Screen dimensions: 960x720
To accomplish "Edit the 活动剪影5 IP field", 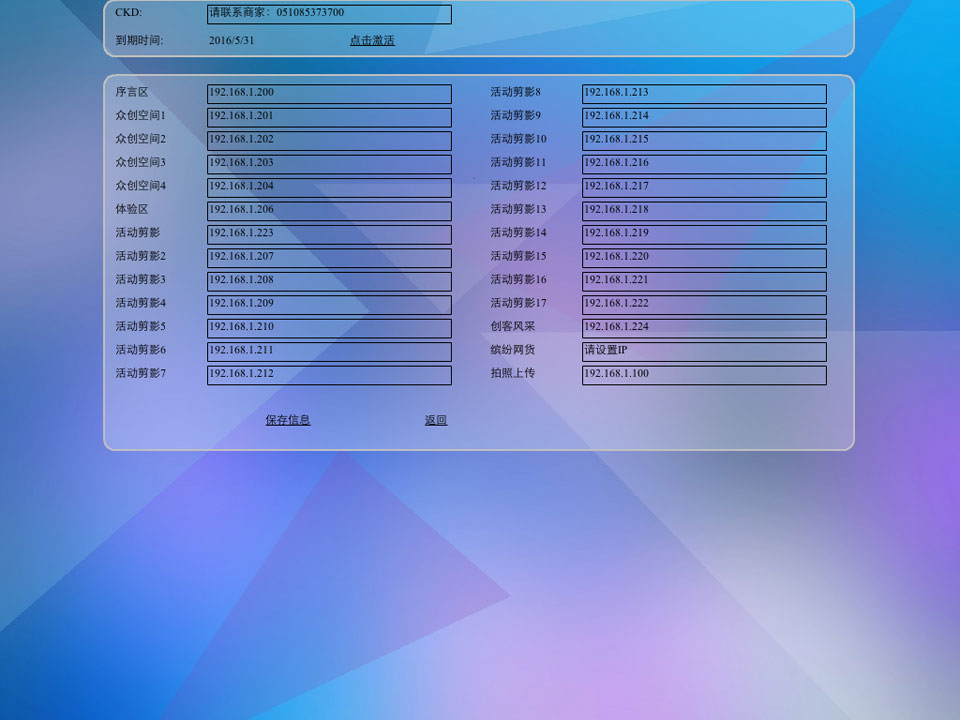I will [x=329, y=328].
